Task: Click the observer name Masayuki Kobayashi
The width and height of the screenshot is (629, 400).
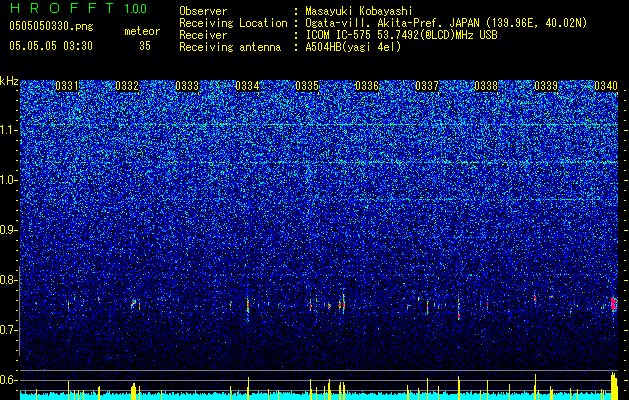Action: pos(359,11)
